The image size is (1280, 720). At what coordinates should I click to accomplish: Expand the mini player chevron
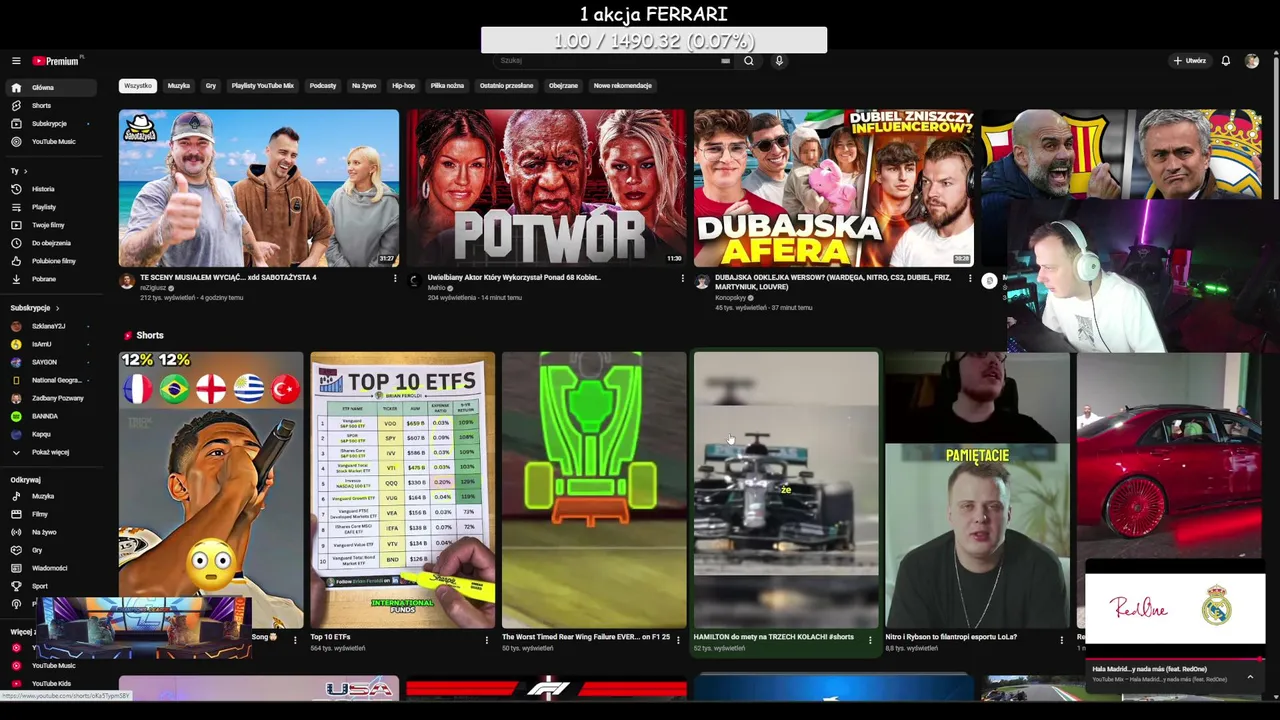[x=1250, y=677]
